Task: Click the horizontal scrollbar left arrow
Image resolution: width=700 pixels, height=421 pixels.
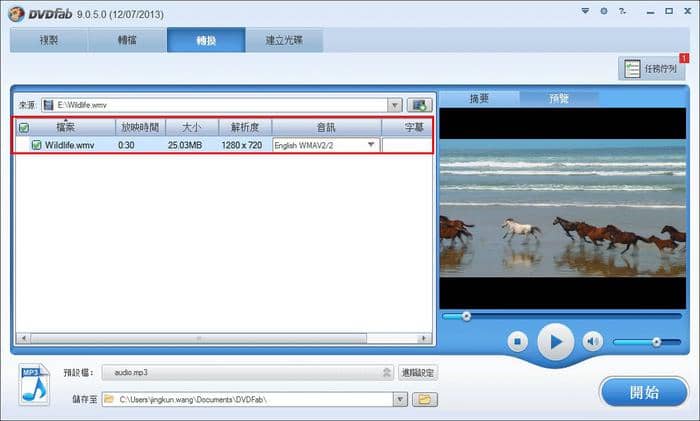Action: [24, 338]
